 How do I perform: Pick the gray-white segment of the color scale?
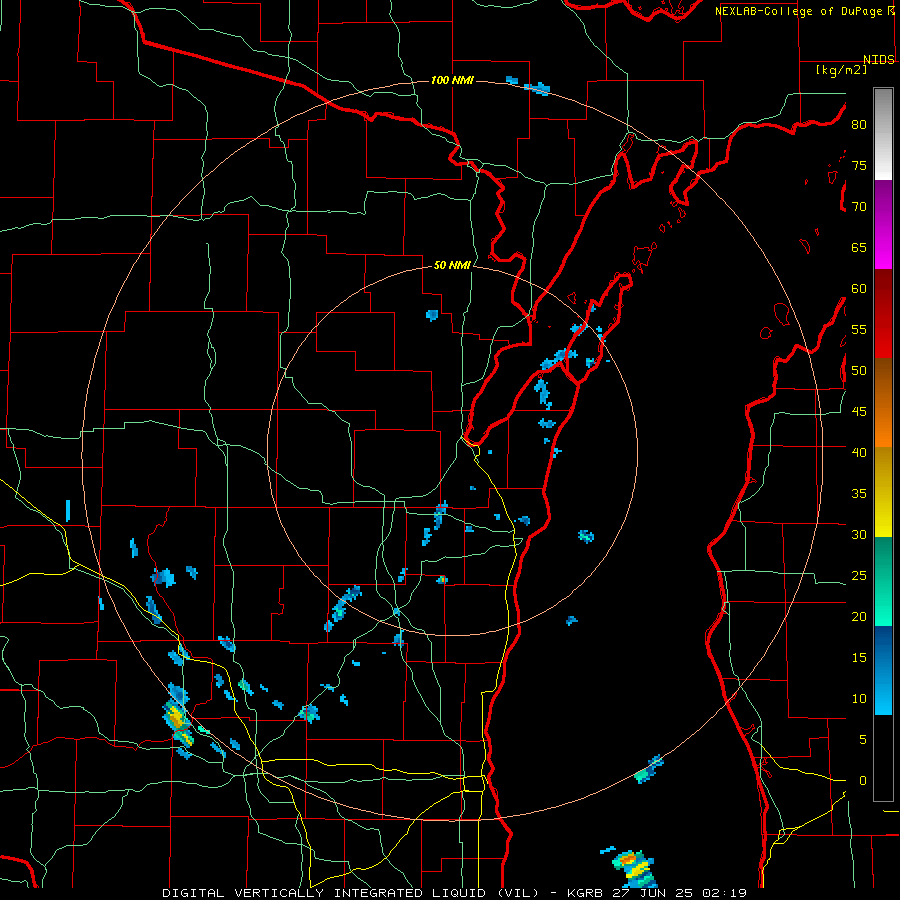coord(883,134)
